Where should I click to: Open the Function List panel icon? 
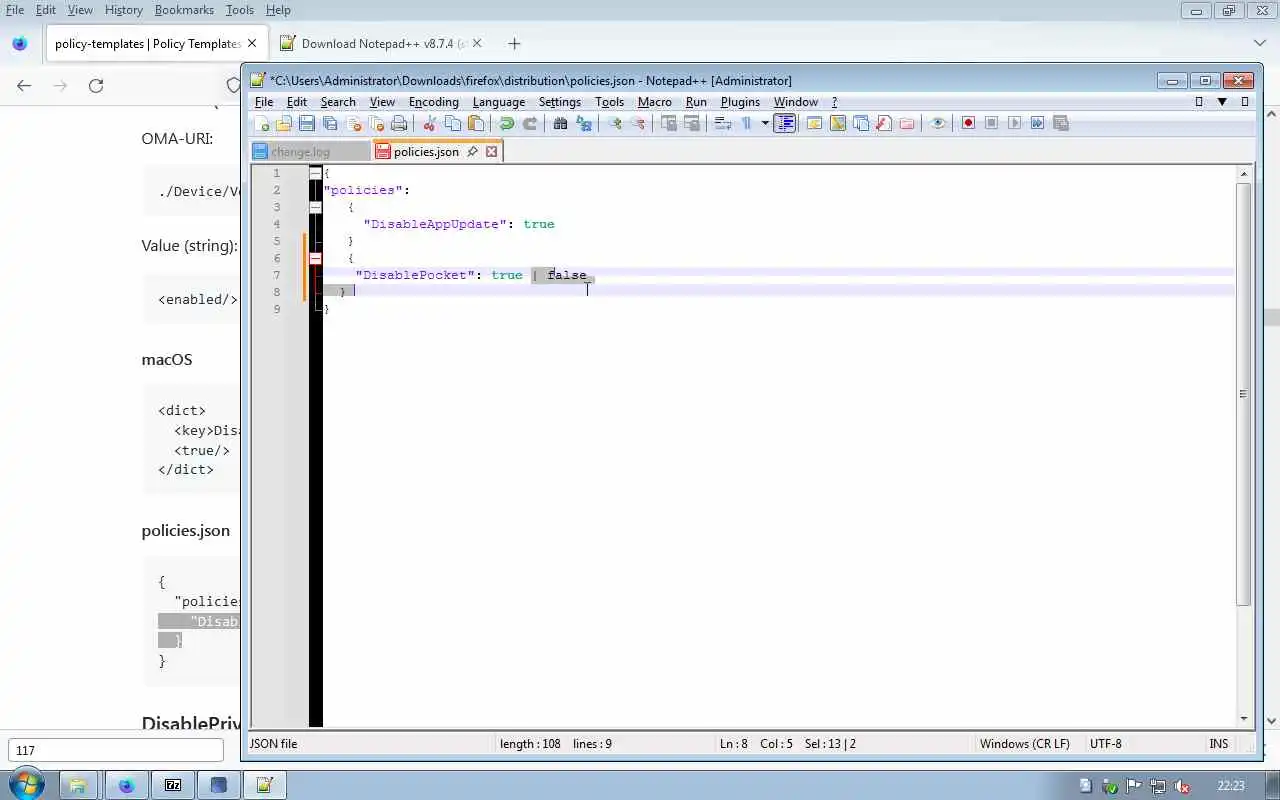884,123
